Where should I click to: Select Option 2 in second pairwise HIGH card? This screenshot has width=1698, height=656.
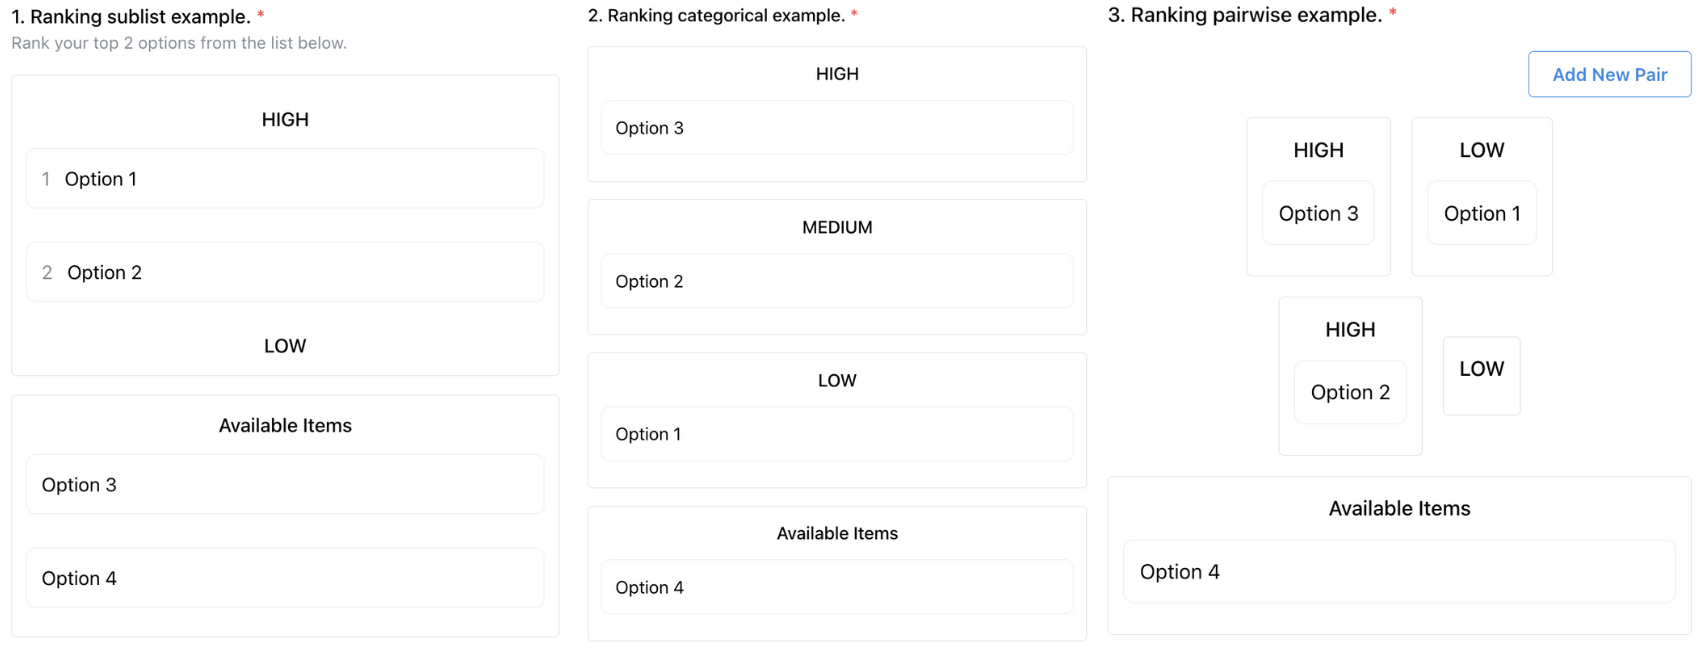[1350, 392]
